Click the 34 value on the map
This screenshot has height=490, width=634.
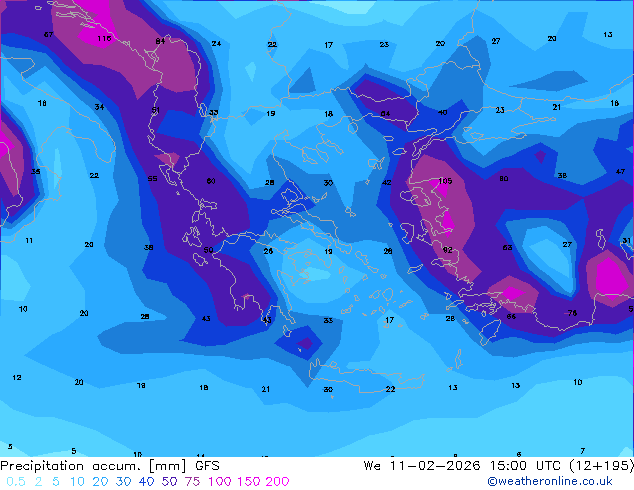click(x=99, y=107)
